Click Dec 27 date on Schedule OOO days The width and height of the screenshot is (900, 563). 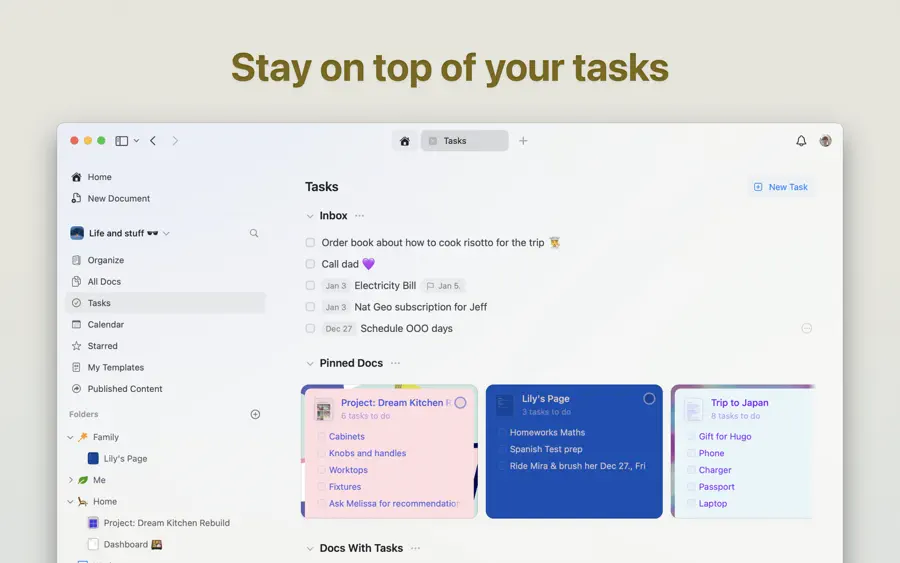tap(339, 329)
